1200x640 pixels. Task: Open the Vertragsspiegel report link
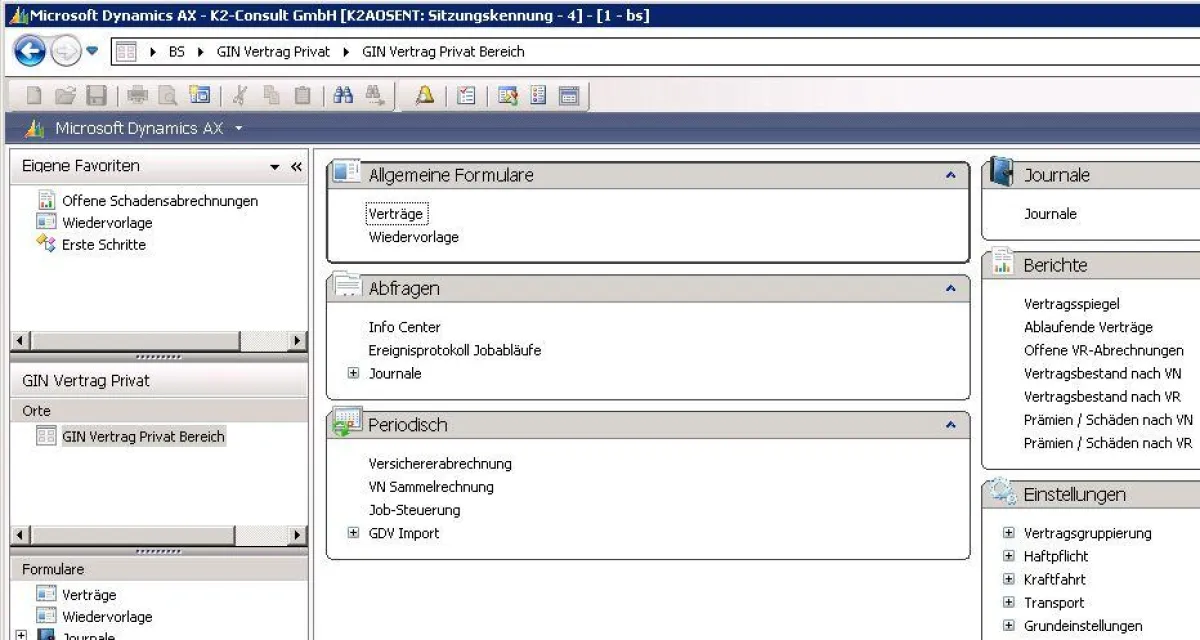pyautogui.click(x=1071, y=304)
